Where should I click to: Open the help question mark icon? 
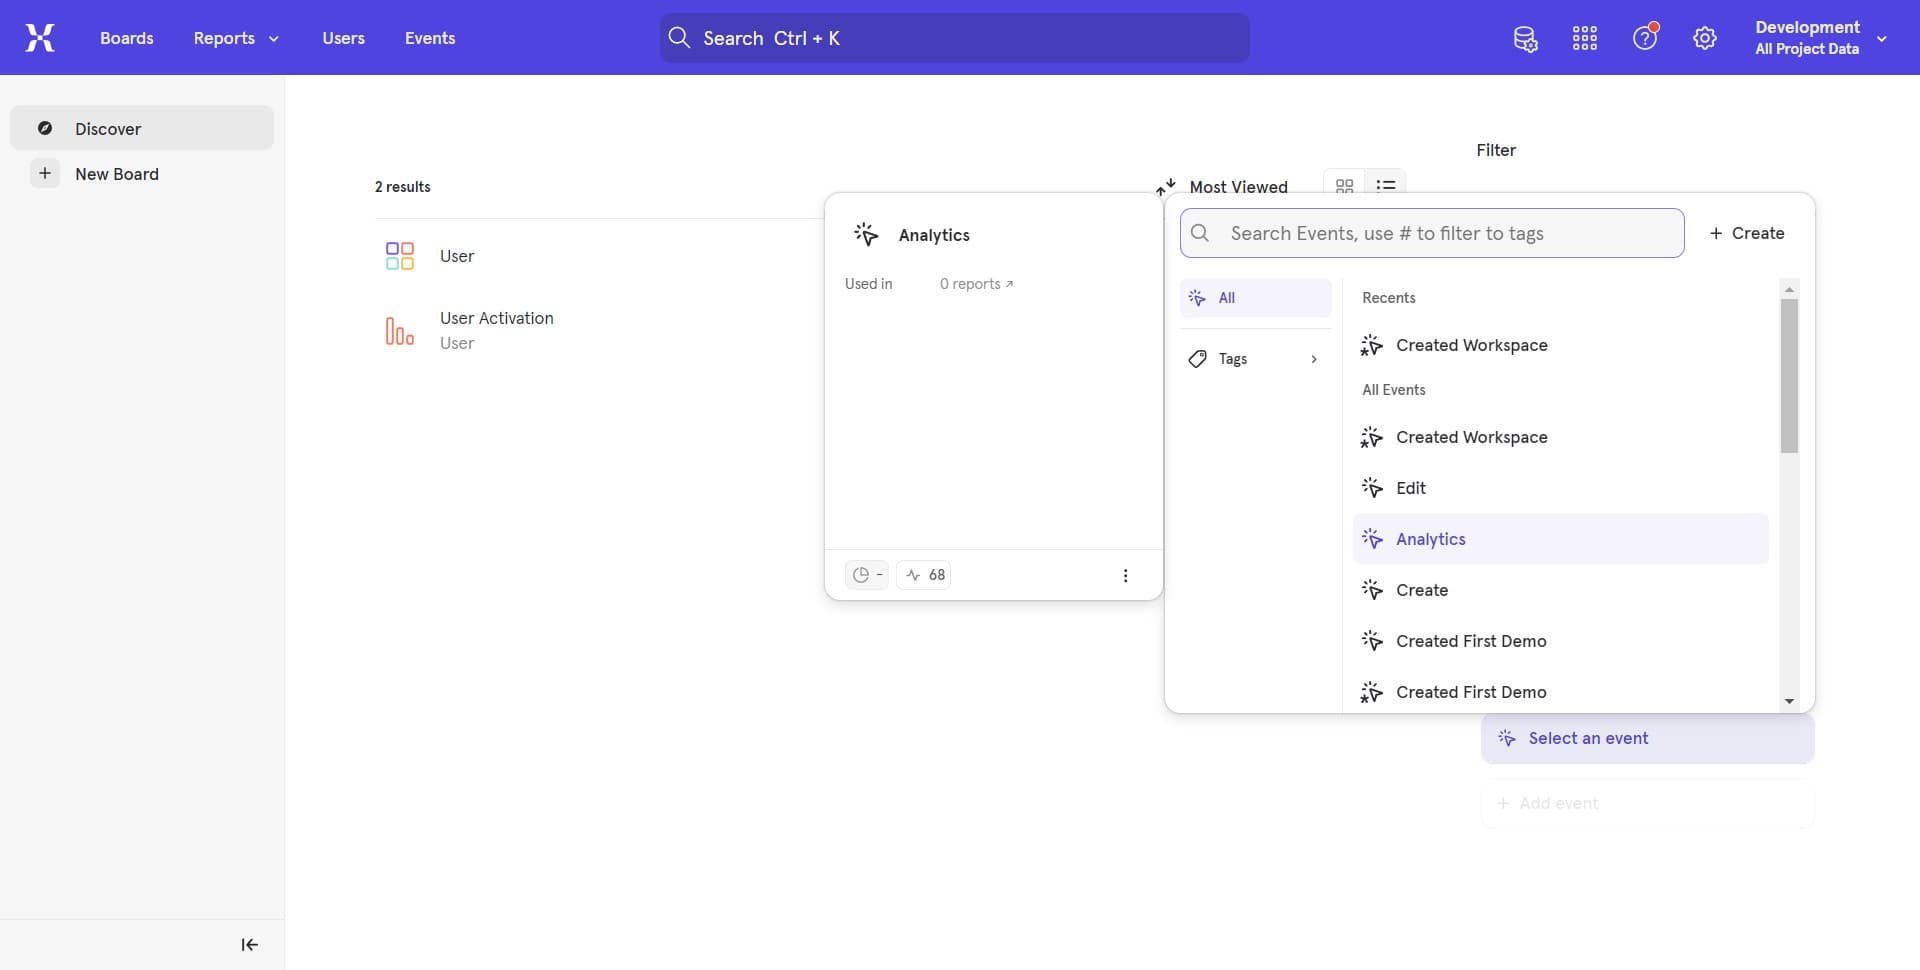coord(1645,39)
